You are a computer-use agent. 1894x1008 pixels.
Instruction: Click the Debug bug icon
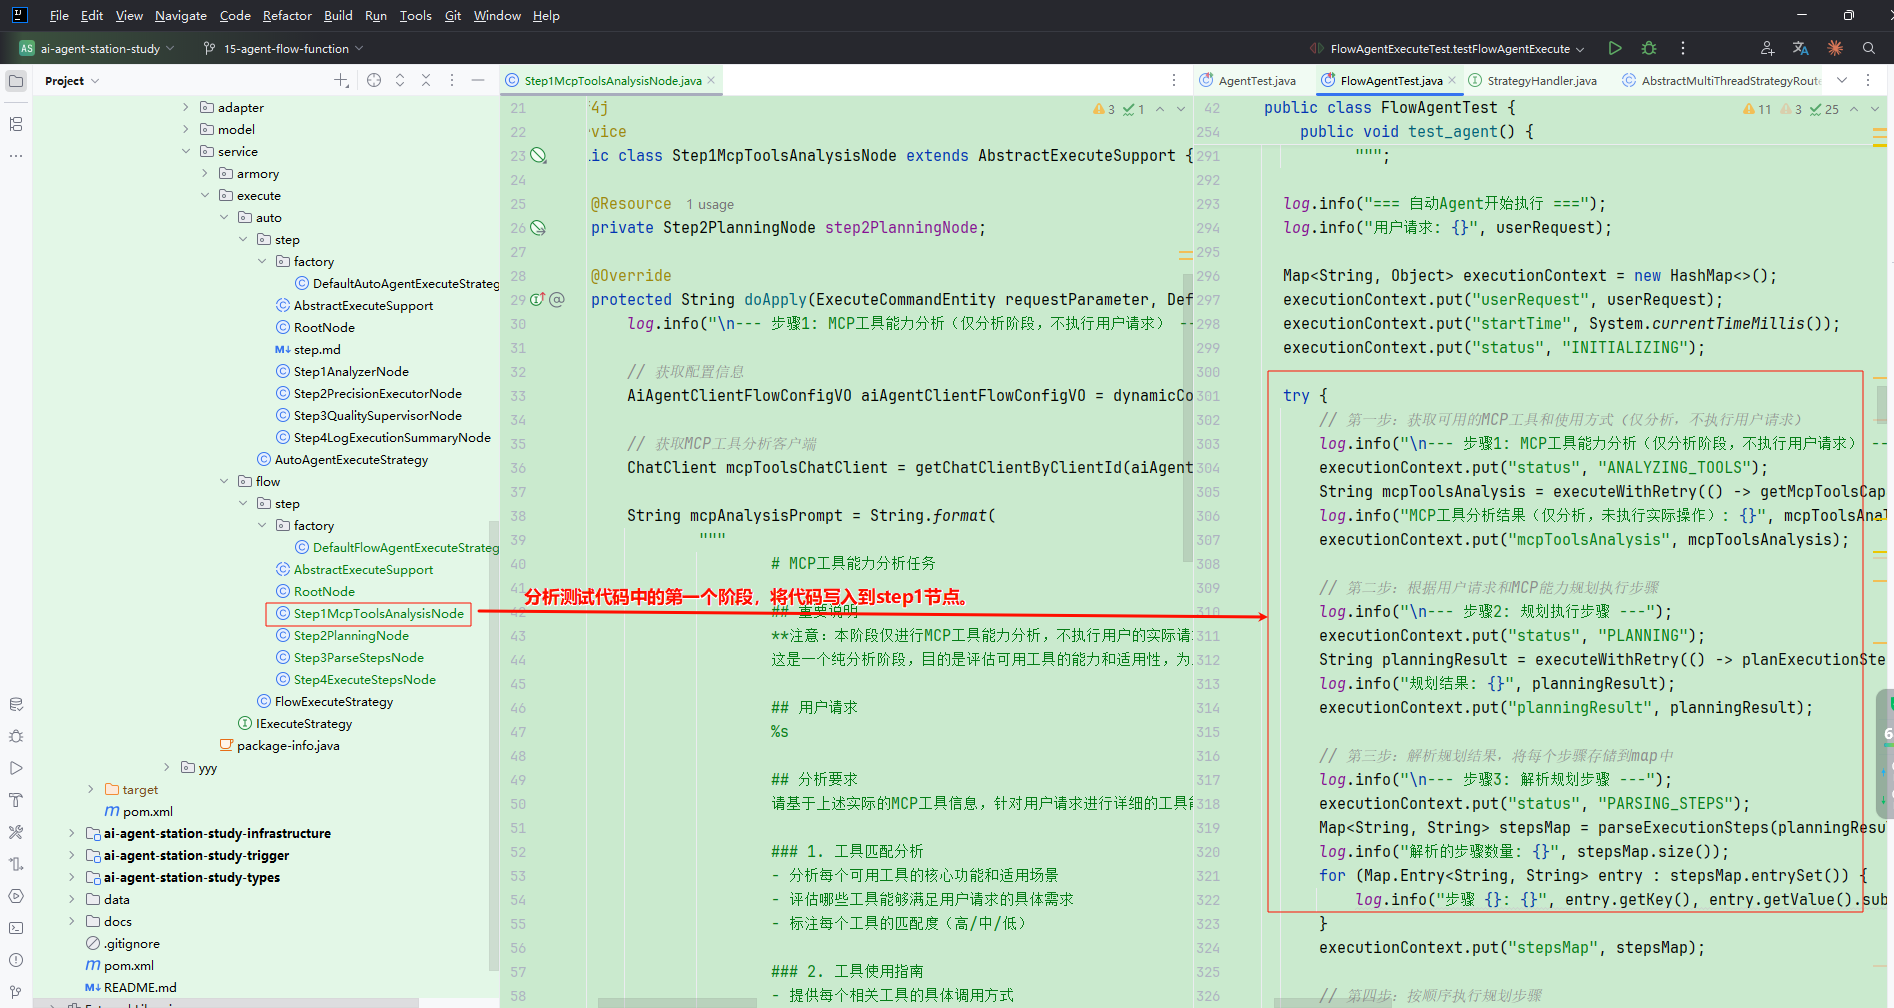coord(1649,48)
